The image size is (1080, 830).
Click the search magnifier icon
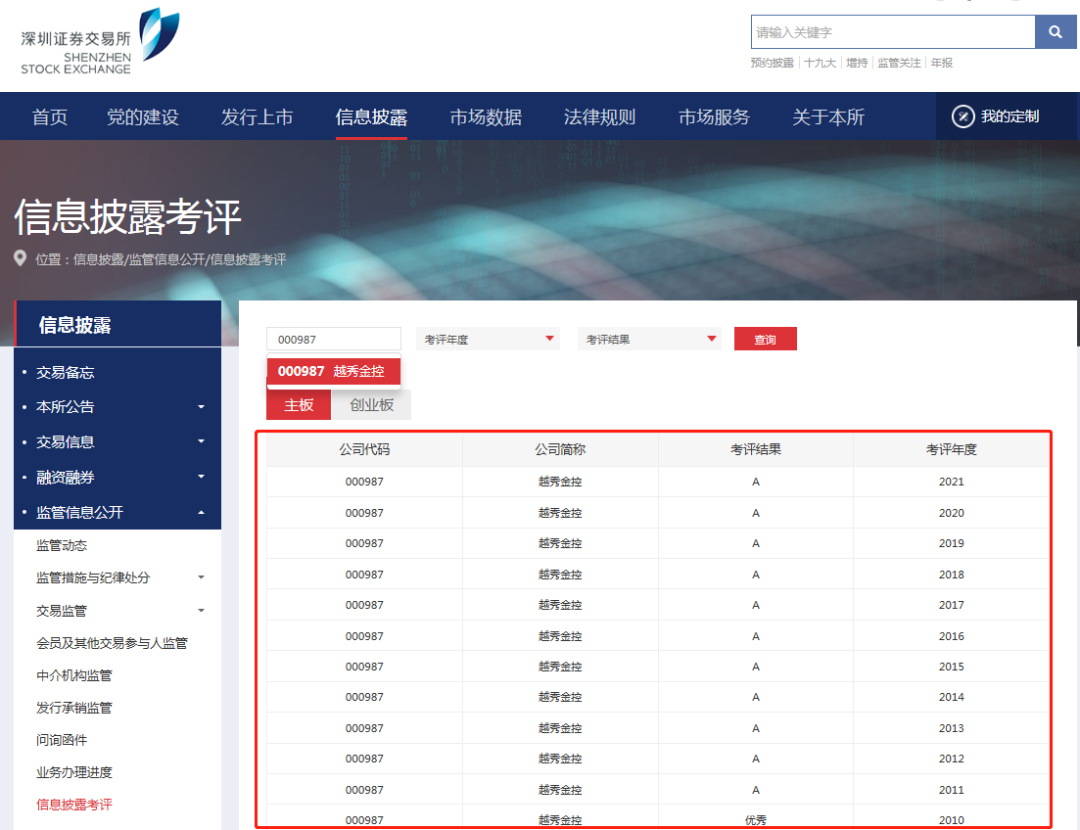tap(1055, 32)
